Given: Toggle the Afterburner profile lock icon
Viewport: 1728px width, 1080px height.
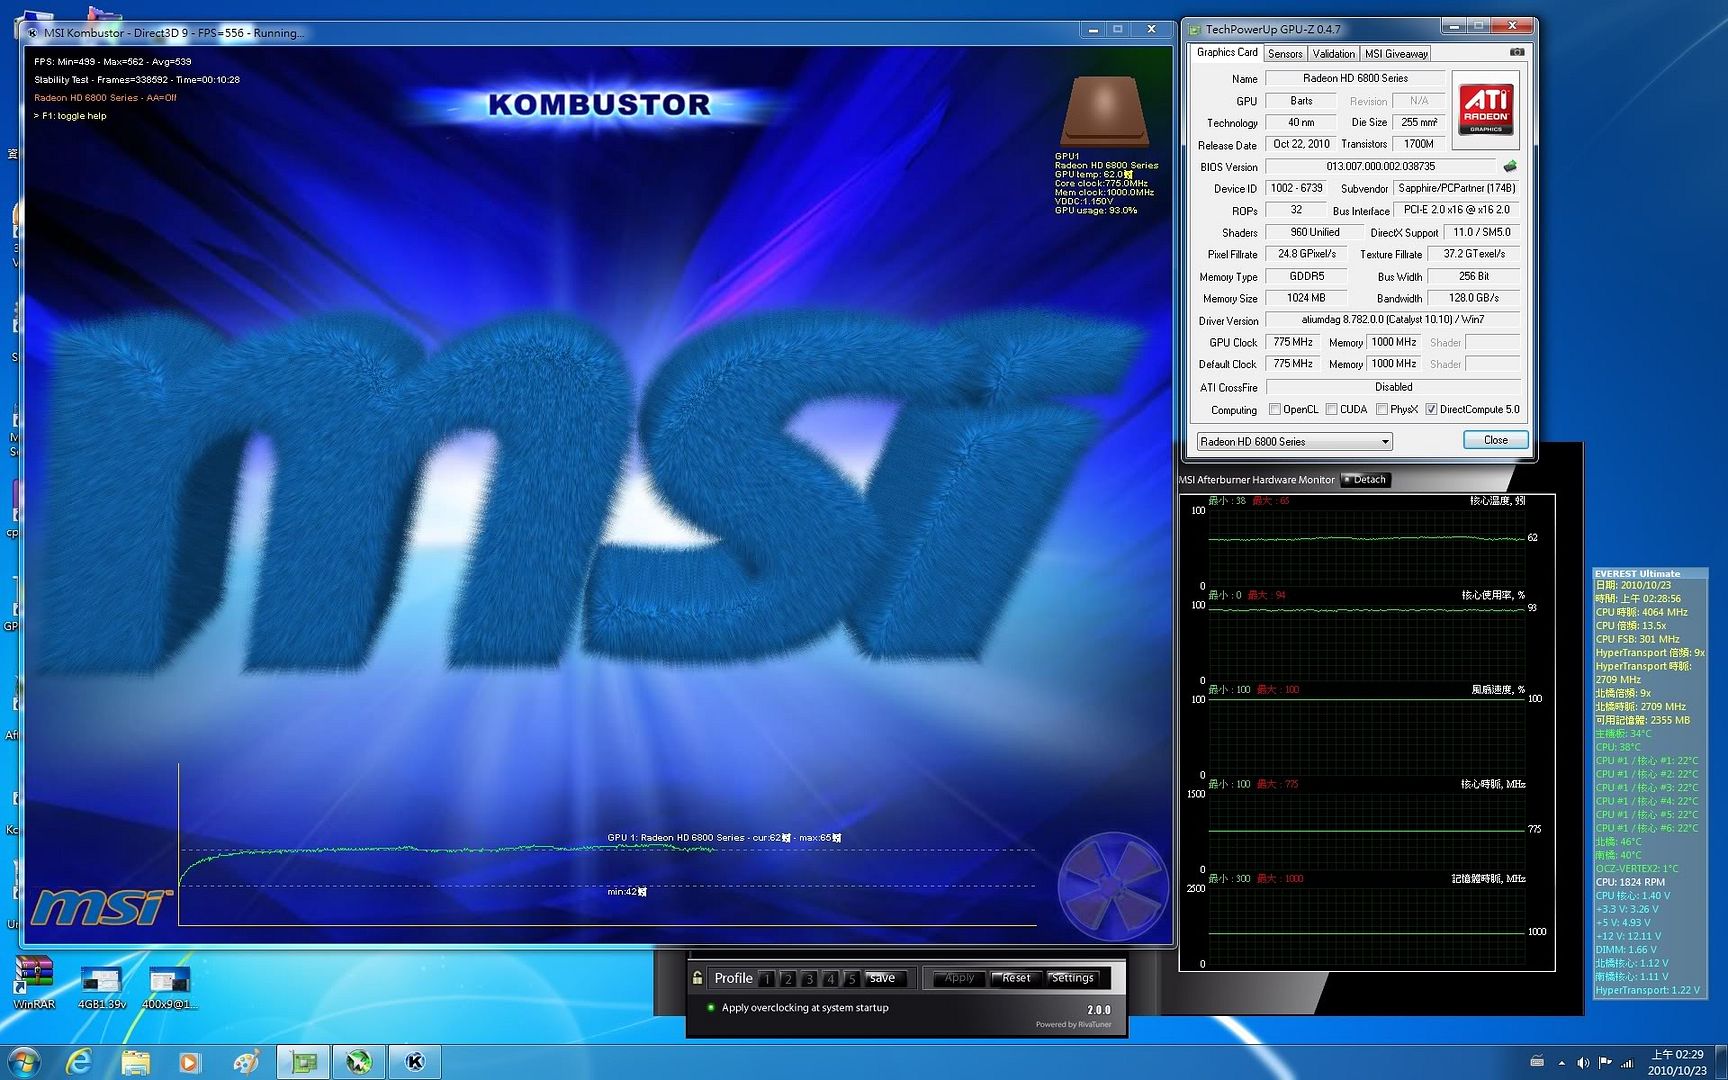Looking at the screenshot, I should coord(697,978).
